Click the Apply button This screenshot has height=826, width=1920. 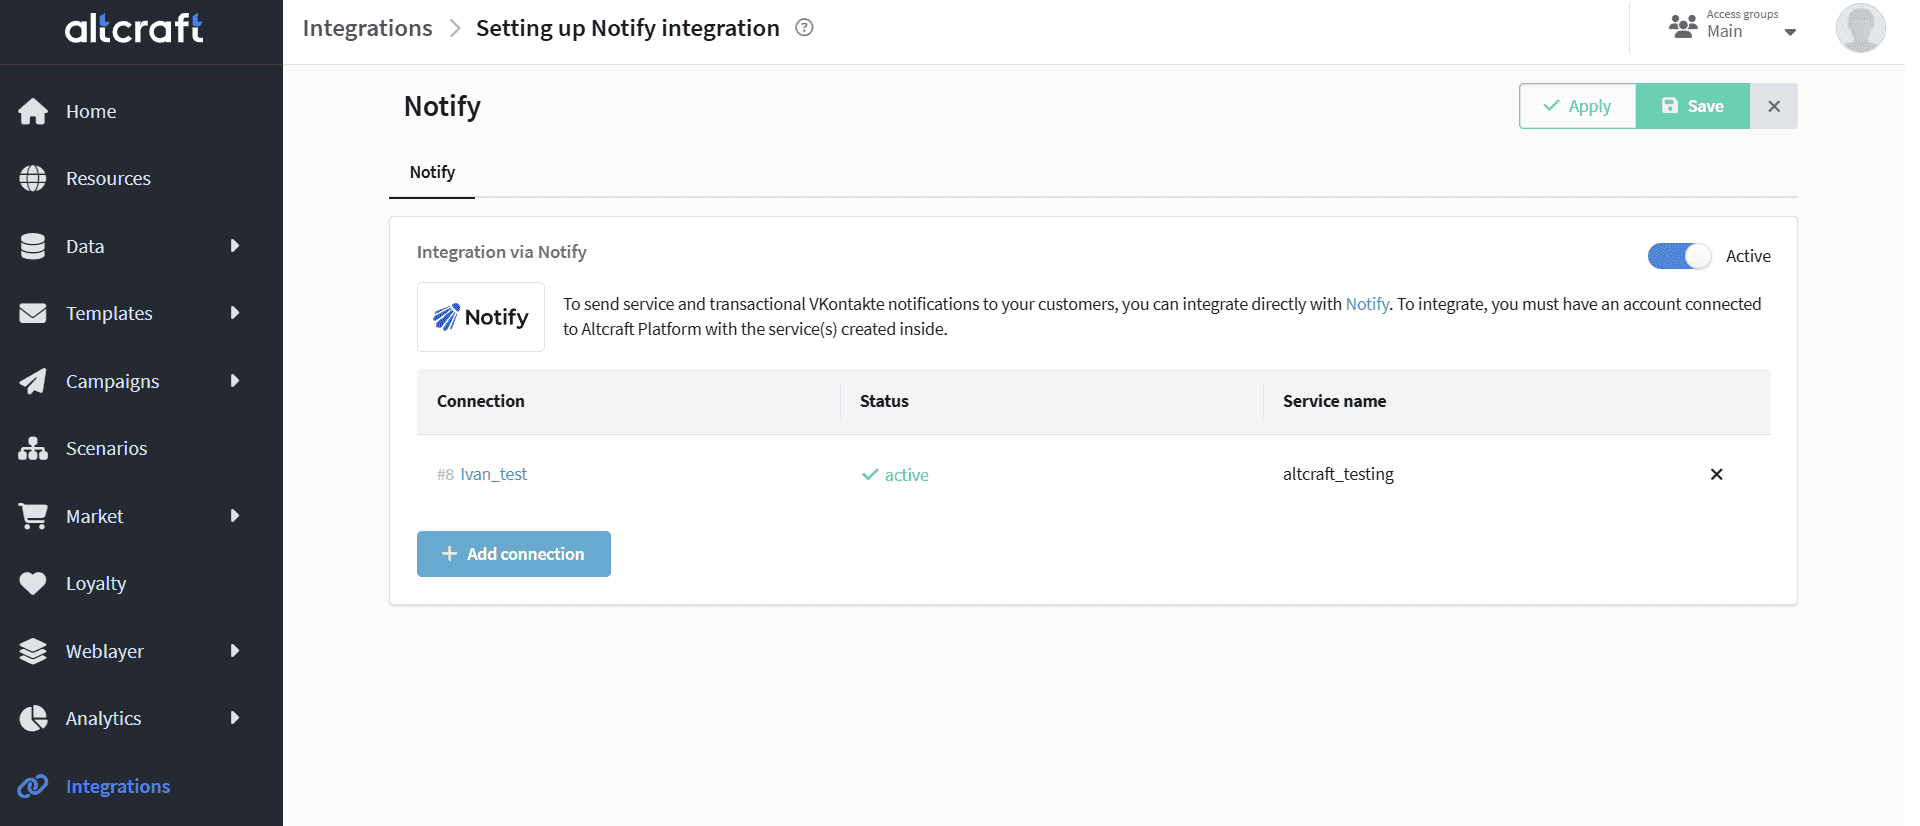tap(1578, 106)
